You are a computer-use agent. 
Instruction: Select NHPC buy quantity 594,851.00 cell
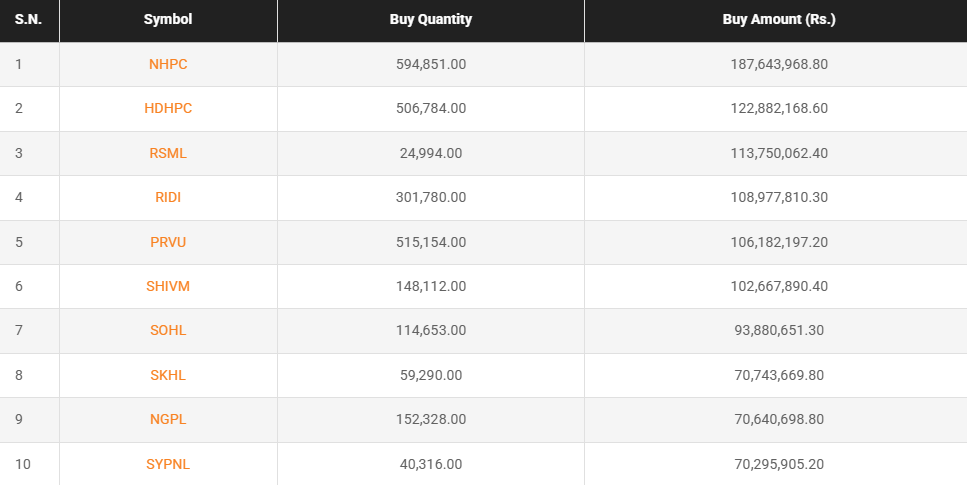tap(431, 64)
